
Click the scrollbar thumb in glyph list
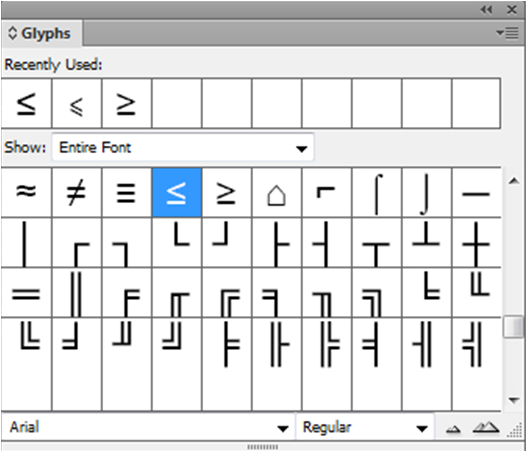coord(514,326)
